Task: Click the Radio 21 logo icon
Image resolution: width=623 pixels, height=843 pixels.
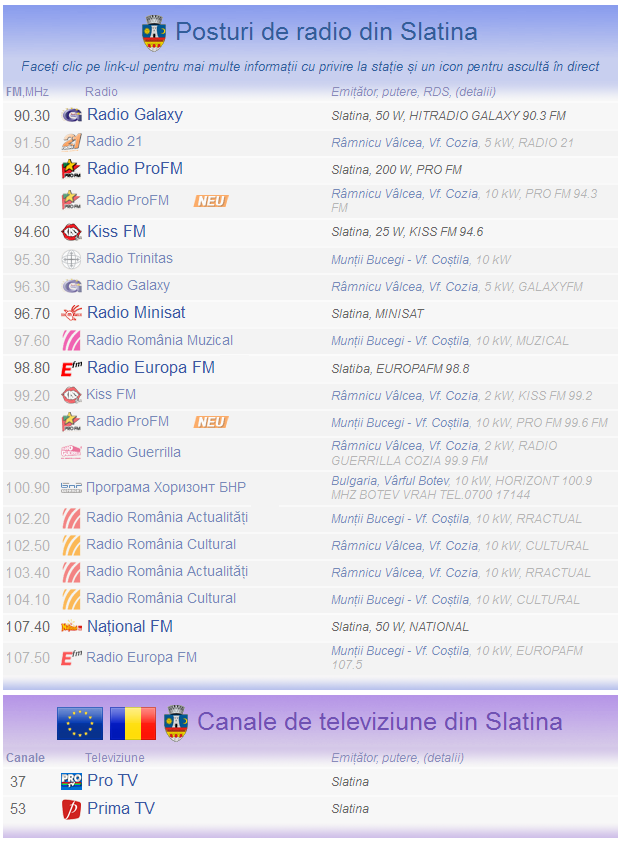Action: tap(71, 142)
